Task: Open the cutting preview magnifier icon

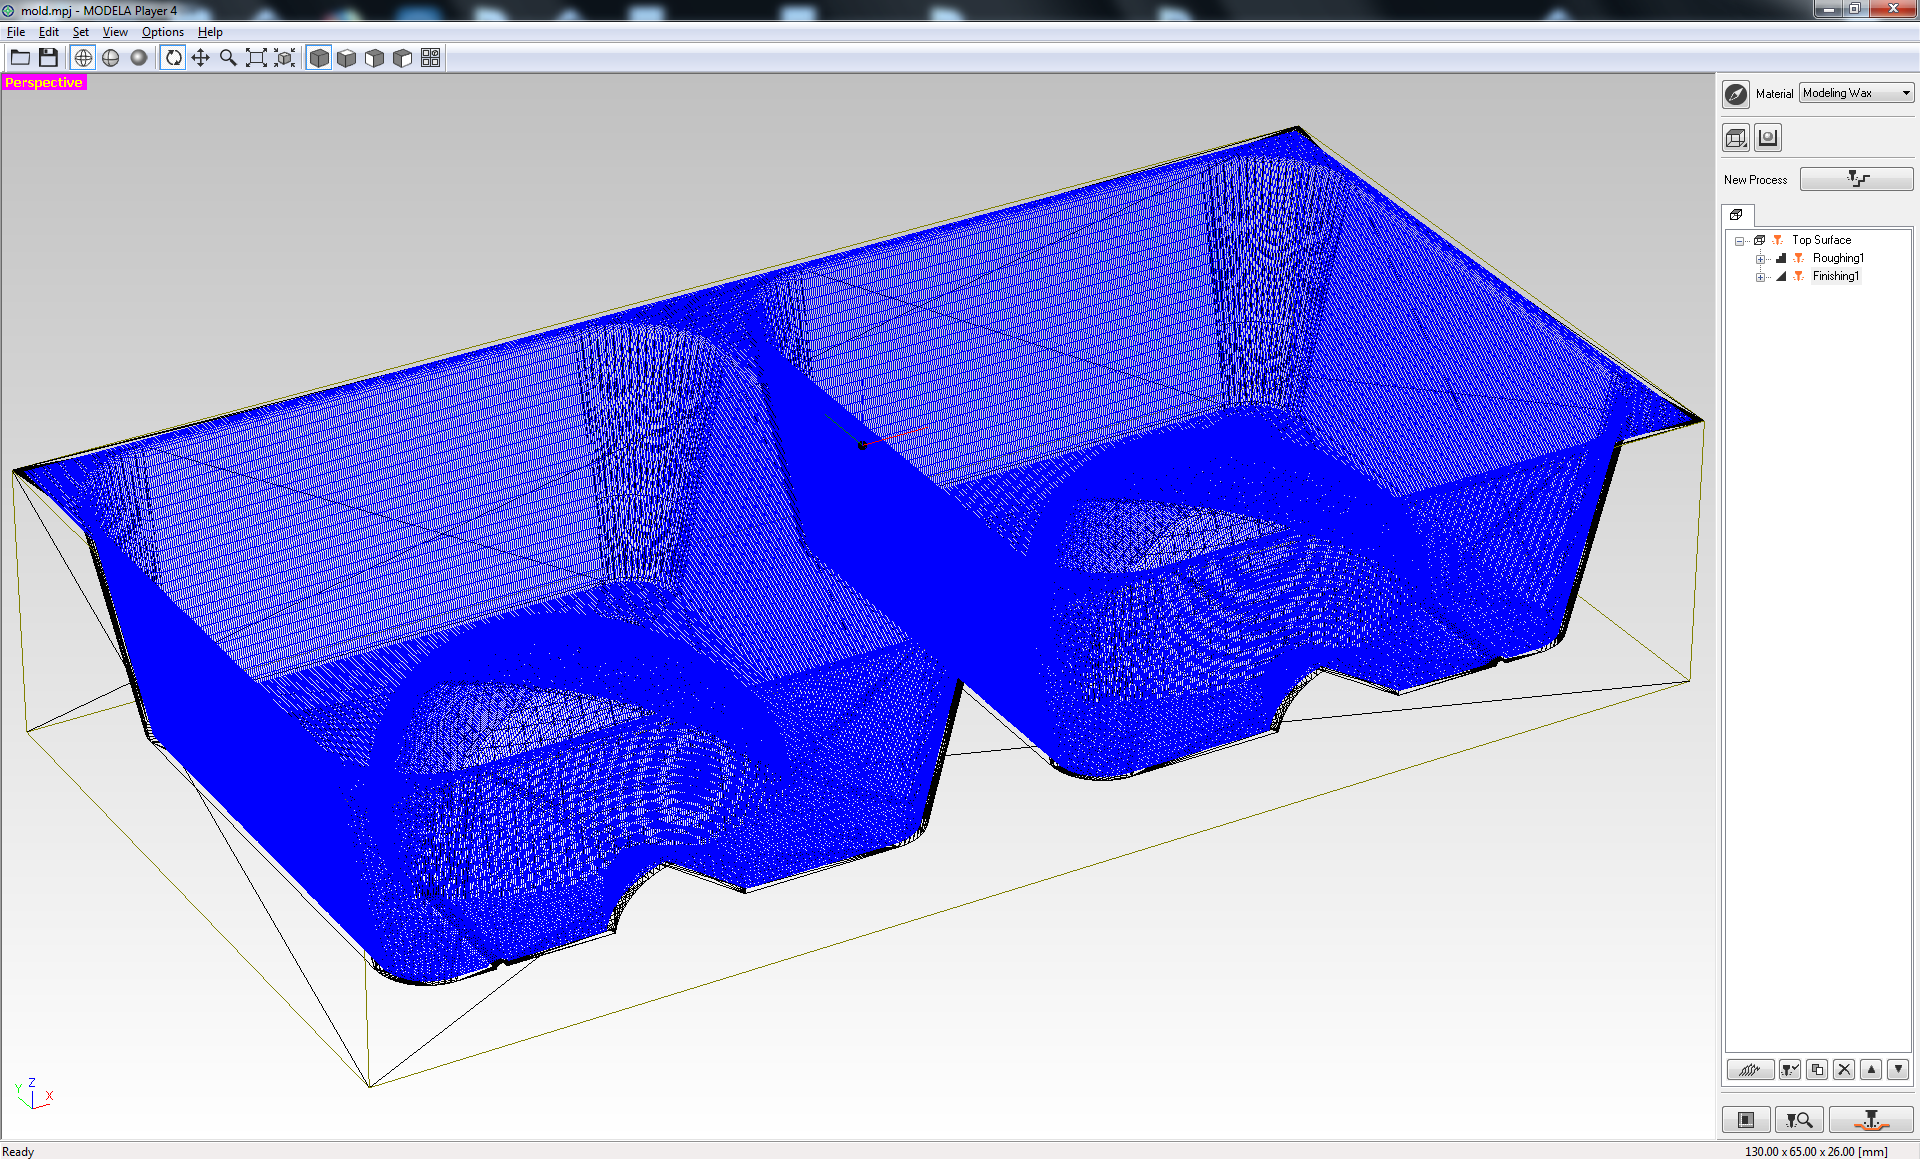Action: coord(1798,1120)
